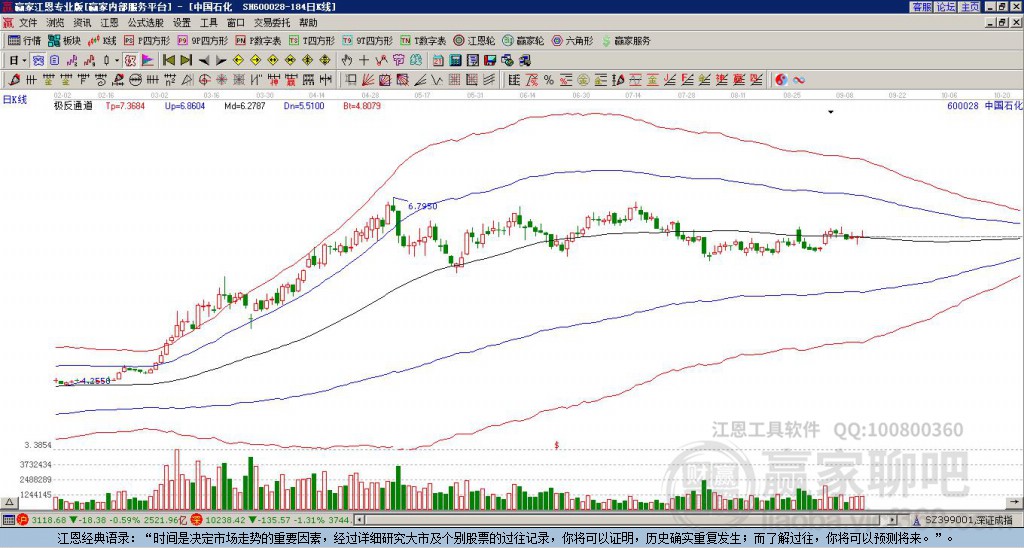Open the 板块 sector view
Screen dimensions: 1024x548
coord(64,40)
